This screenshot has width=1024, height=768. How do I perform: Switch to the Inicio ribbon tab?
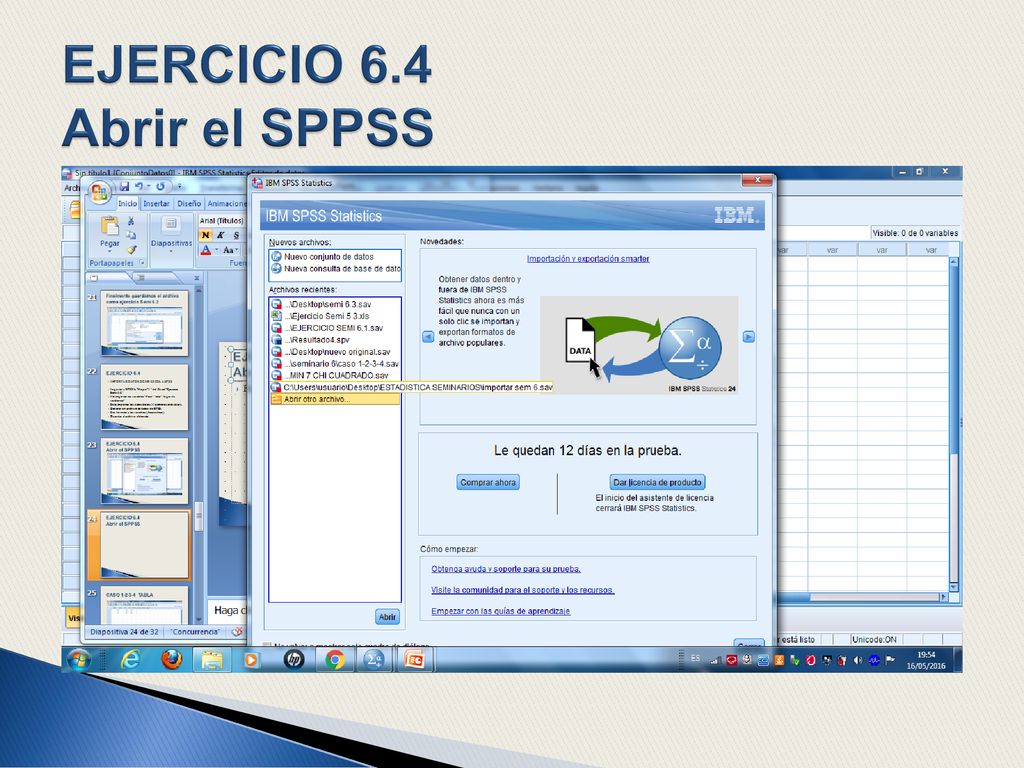(x=128, y=204)
